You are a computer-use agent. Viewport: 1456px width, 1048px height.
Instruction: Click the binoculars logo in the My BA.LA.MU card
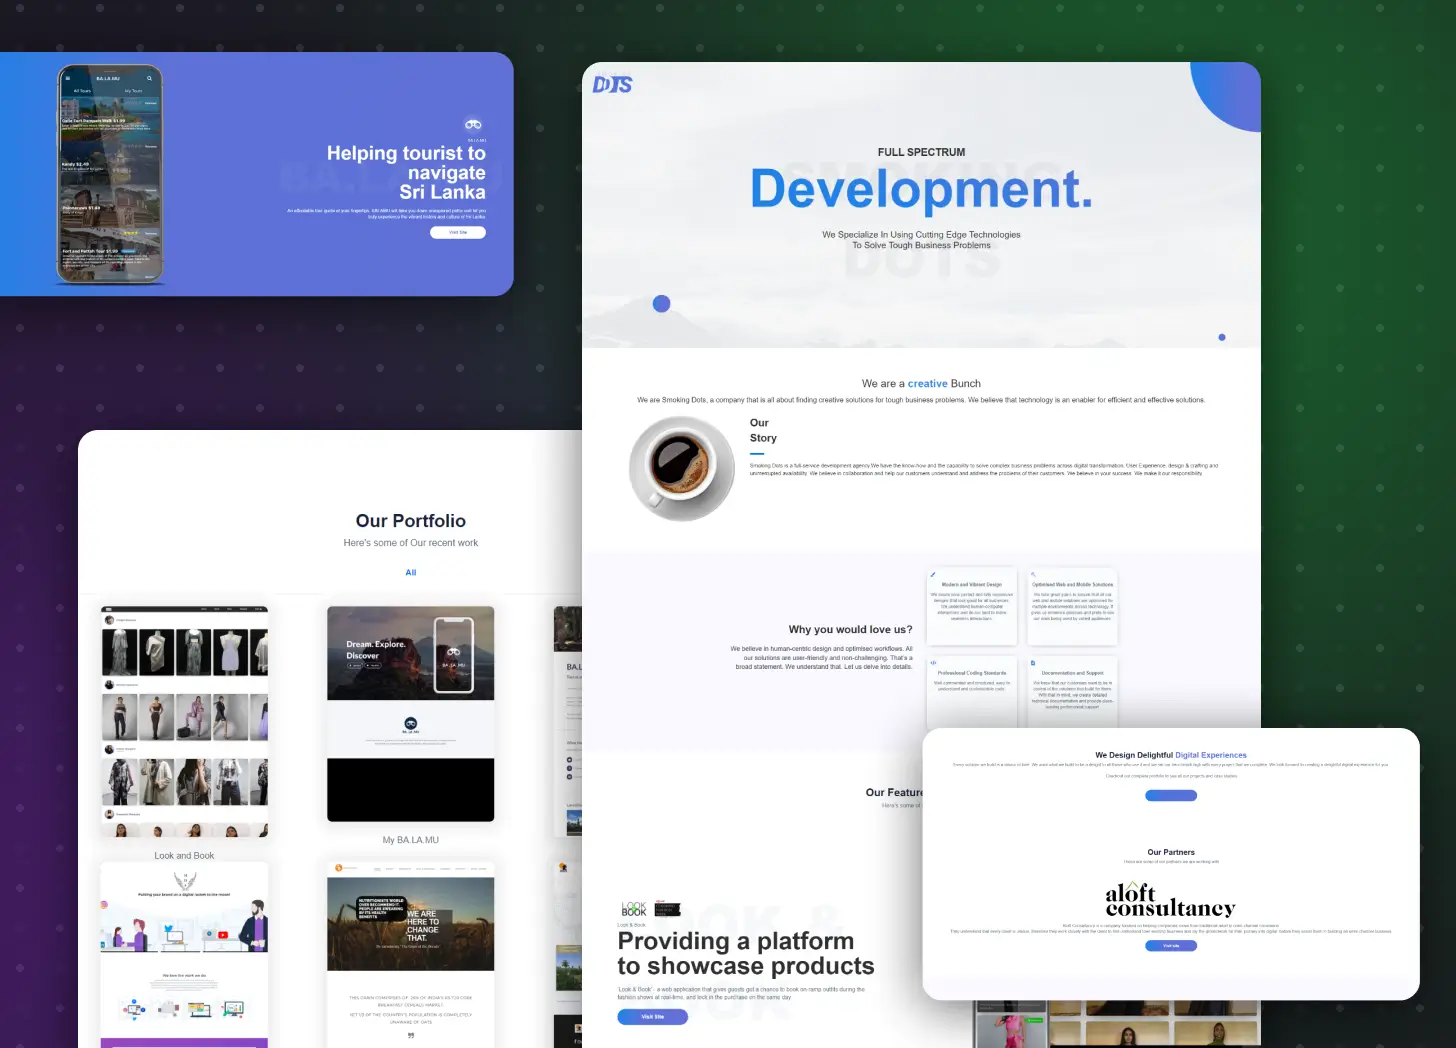(x=410, y=723)
